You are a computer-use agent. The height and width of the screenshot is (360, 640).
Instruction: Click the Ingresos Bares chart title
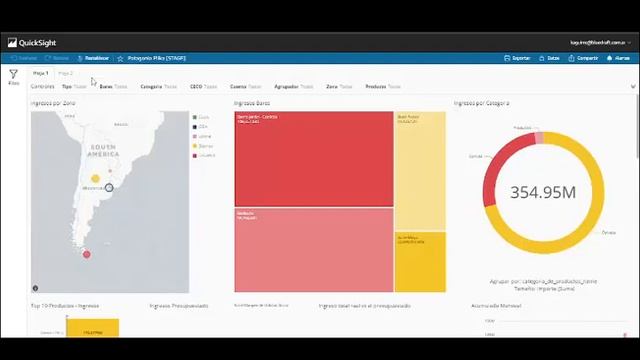[x=252, y=103]
